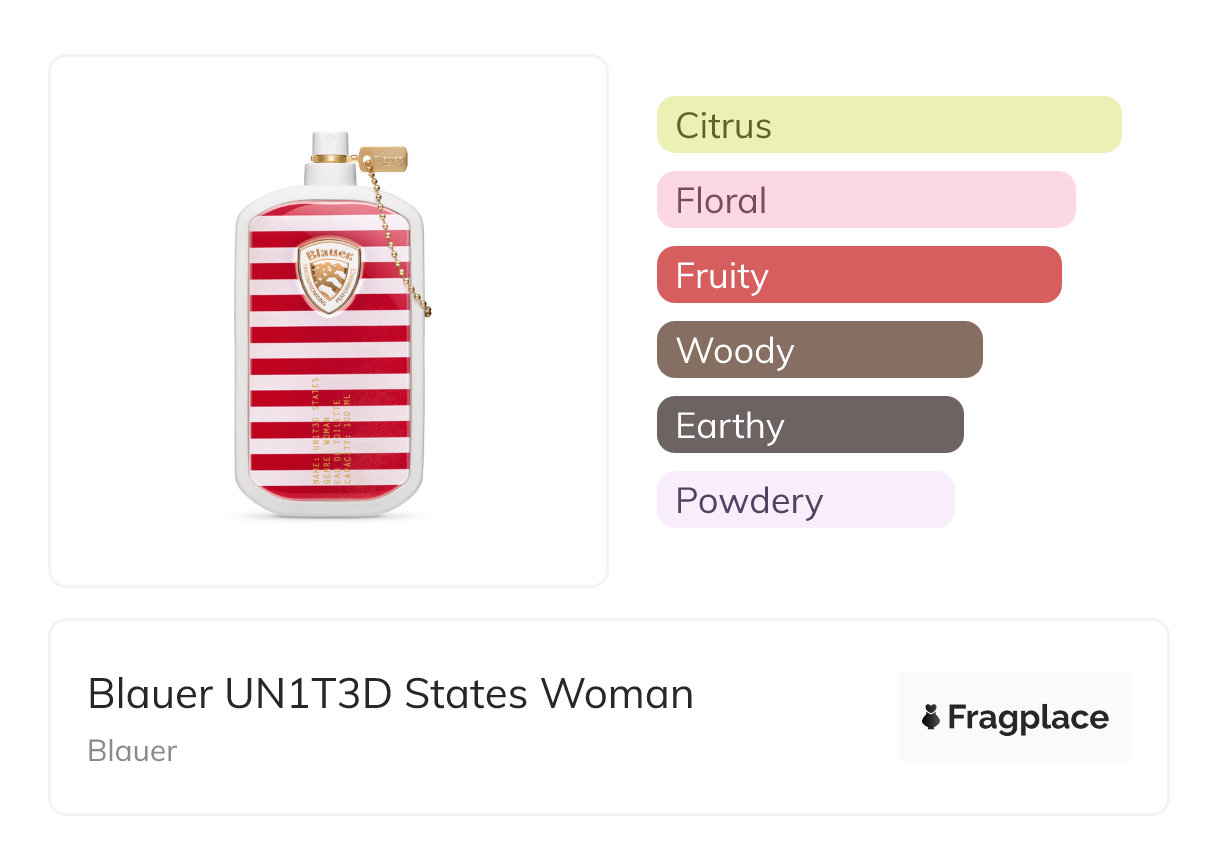Click the Fragplace perfume bottle logo icon
The height and width of the screenshot is (864, 1218).
point(931,717)
